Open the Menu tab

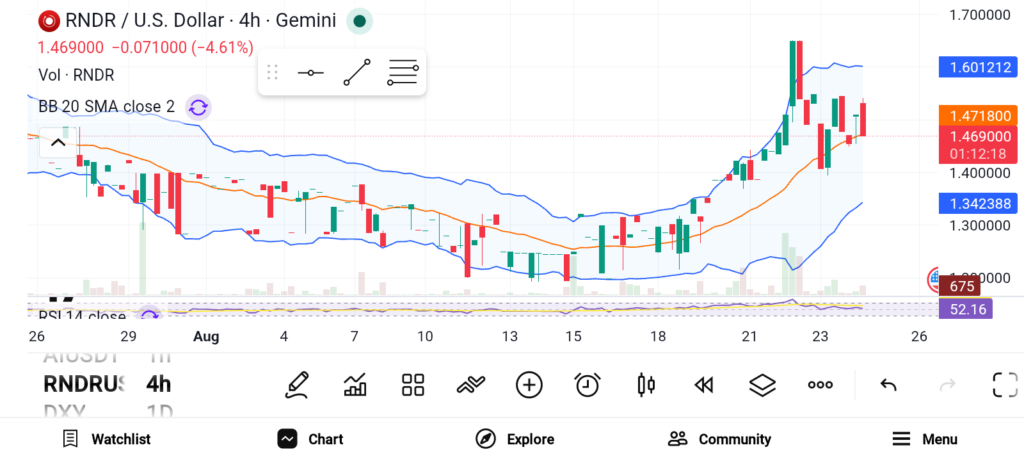click(x=925, y=439)
